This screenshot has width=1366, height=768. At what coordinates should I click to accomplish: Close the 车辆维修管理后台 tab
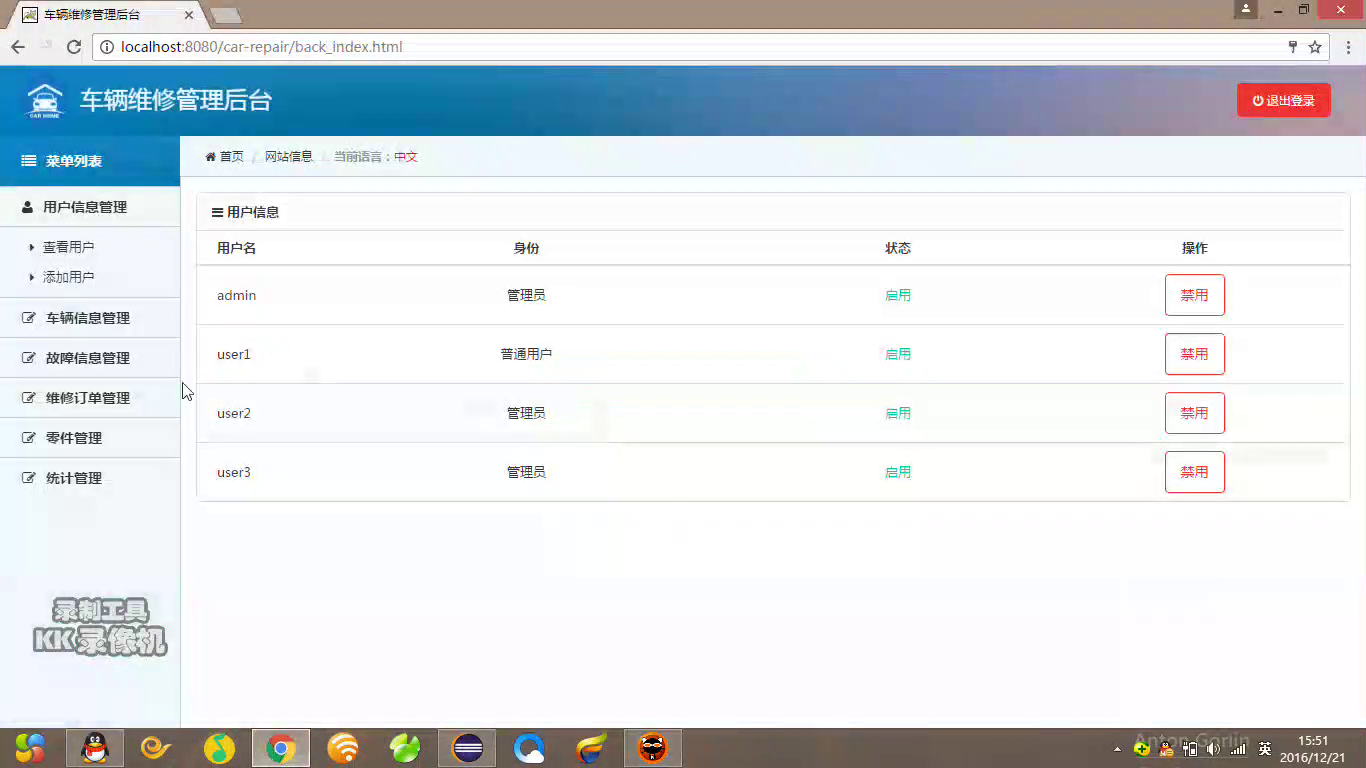[x=189, y=15]
